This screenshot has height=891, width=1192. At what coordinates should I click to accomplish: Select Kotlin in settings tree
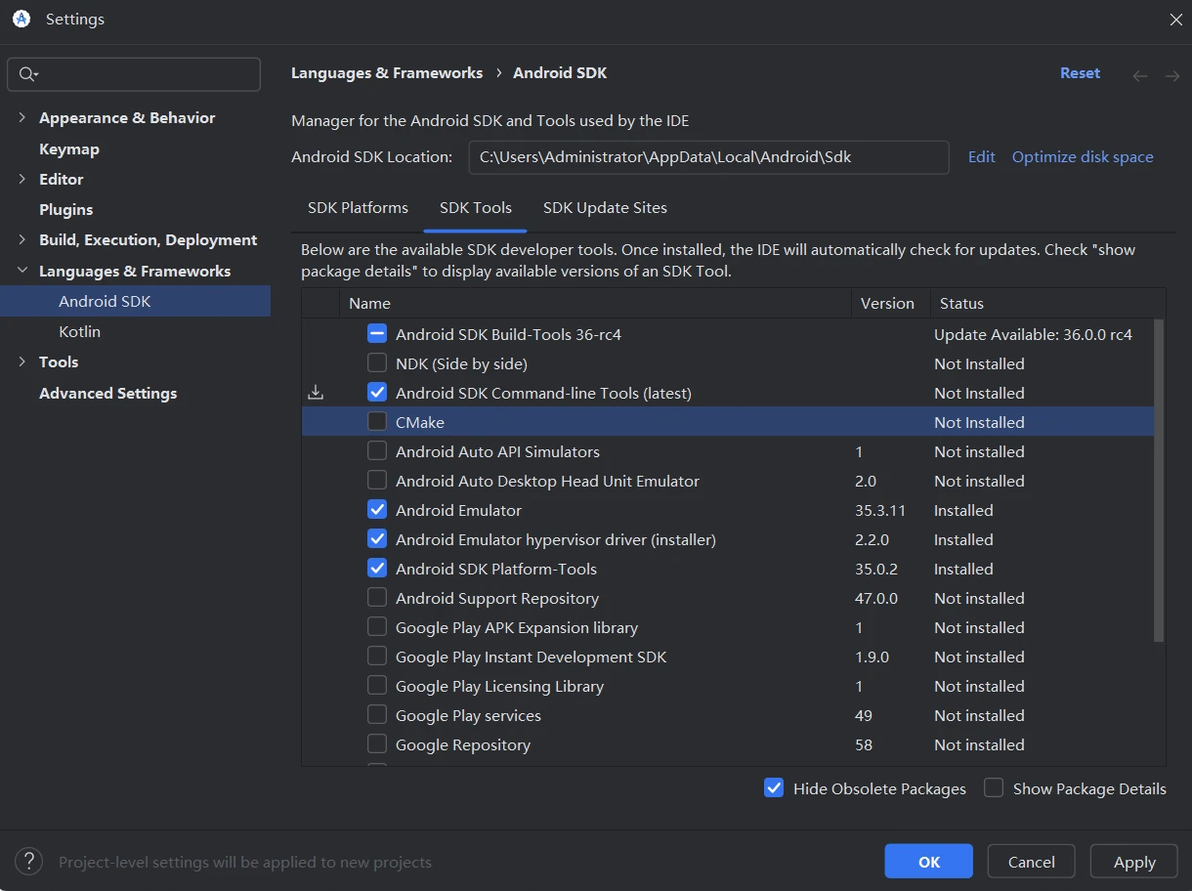(x=80, y=331)
